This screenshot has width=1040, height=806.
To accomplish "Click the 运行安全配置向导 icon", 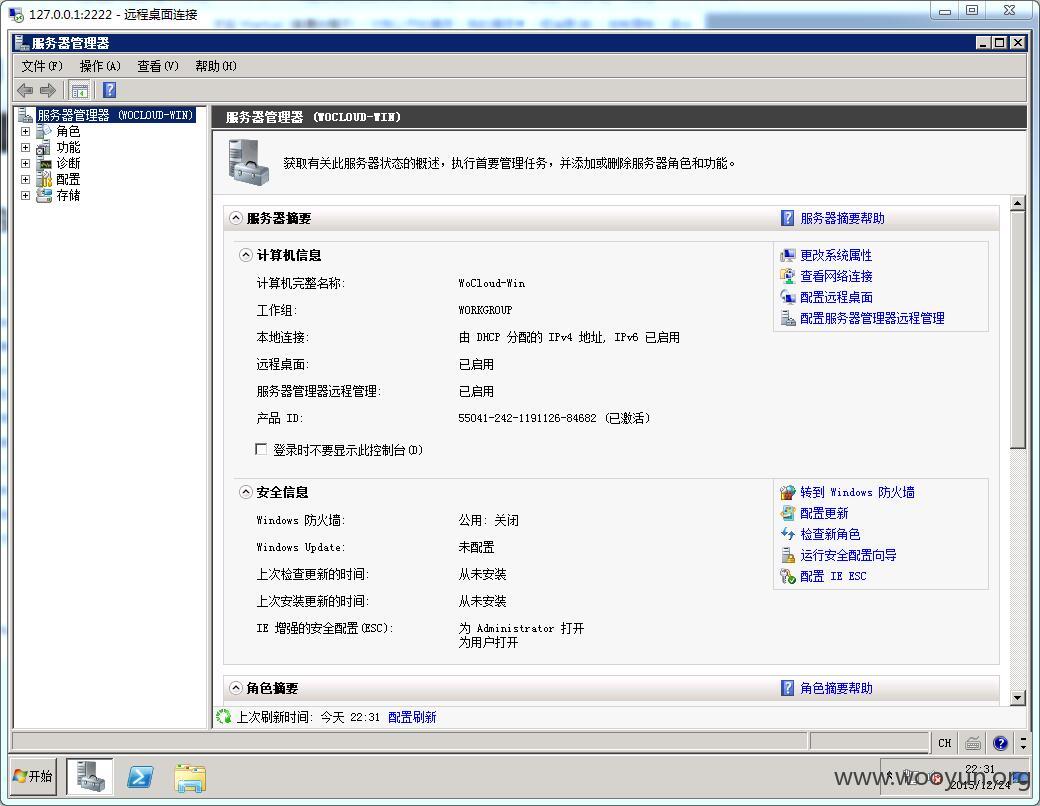I will point(787,555).
